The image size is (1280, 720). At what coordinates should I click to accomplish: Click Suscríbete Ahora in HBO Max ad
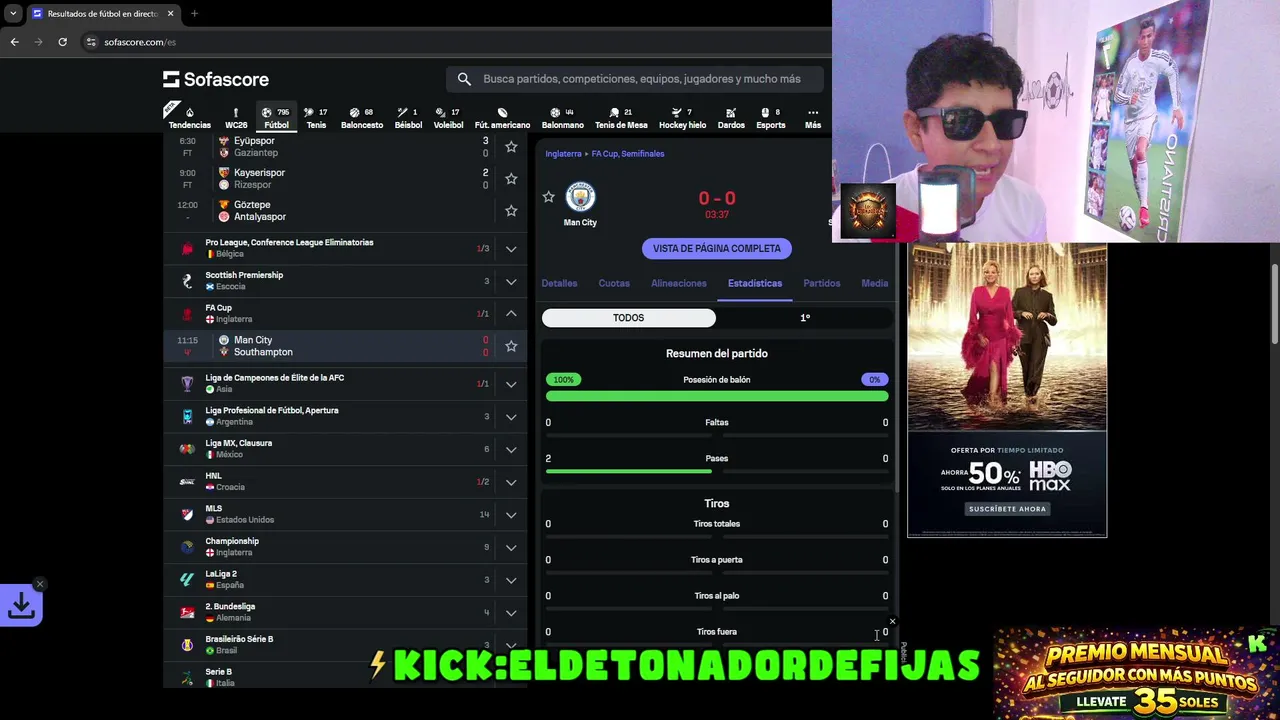(x=1007, y=509)
